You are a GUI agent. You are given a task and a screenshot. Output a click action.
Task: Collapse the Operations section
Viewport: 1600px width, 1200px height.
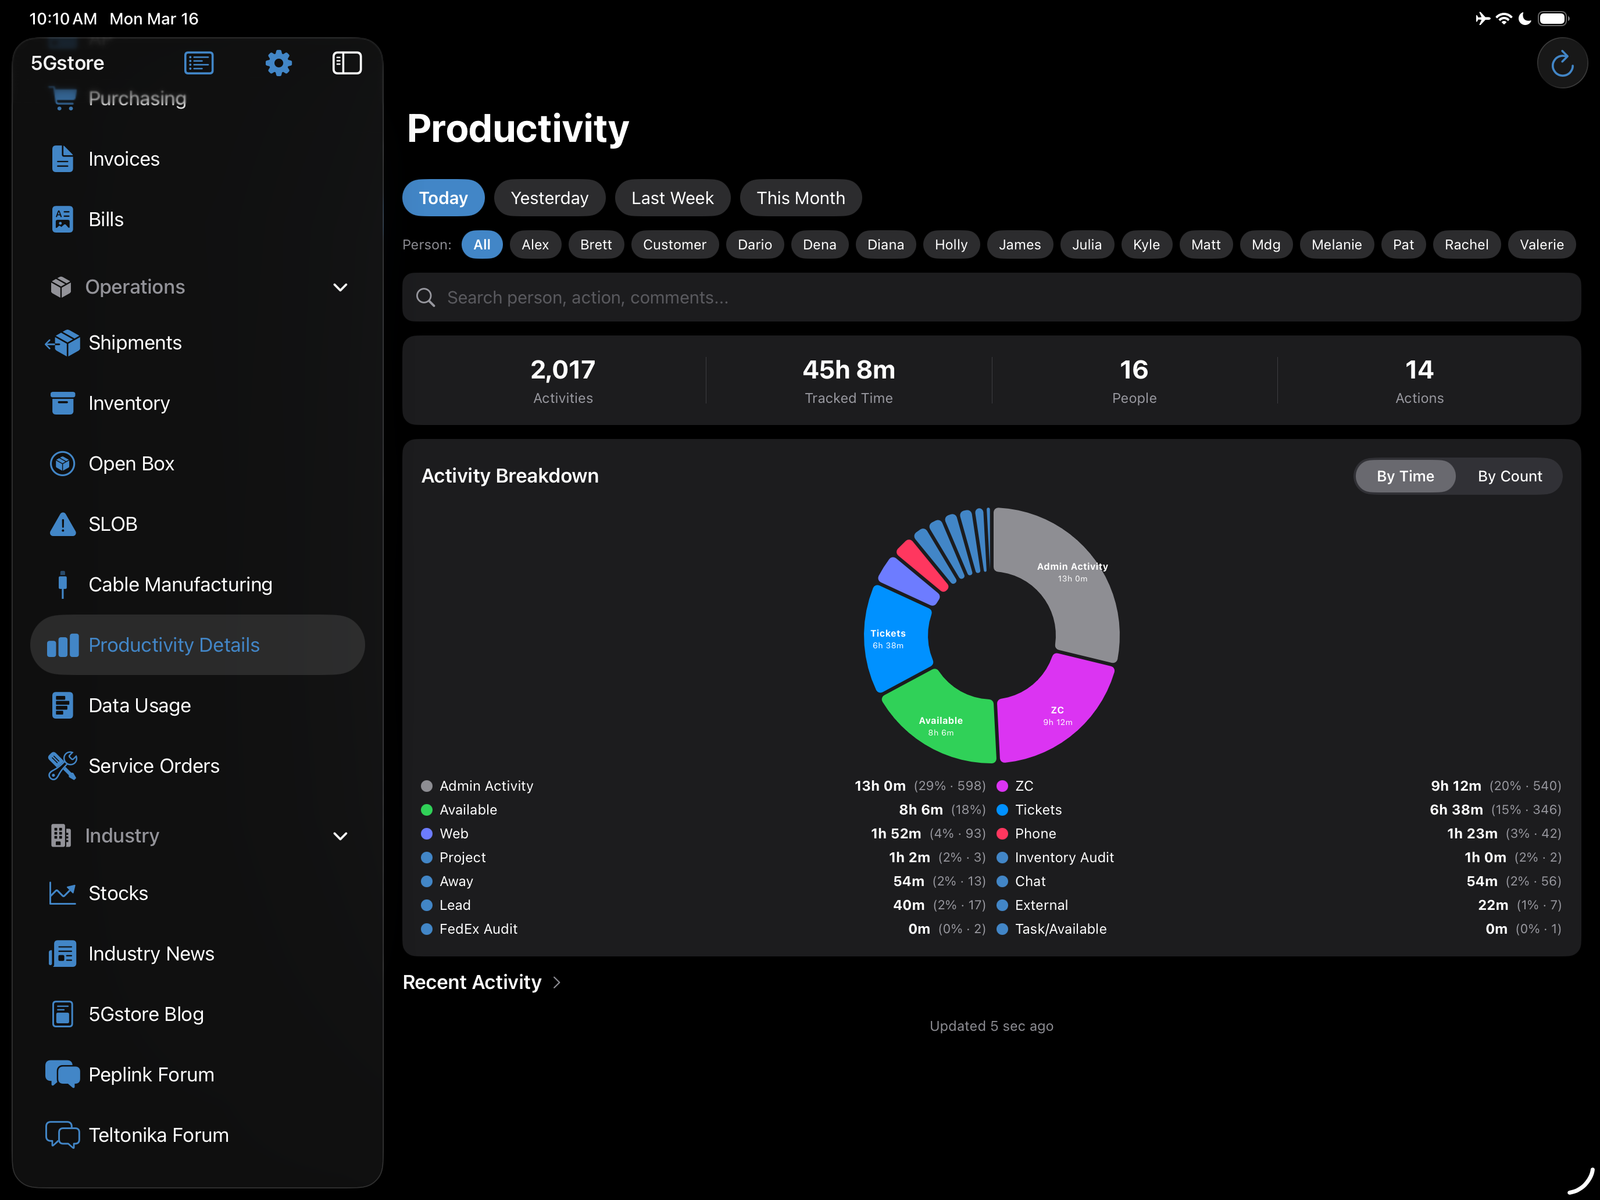tap(340, 287)
